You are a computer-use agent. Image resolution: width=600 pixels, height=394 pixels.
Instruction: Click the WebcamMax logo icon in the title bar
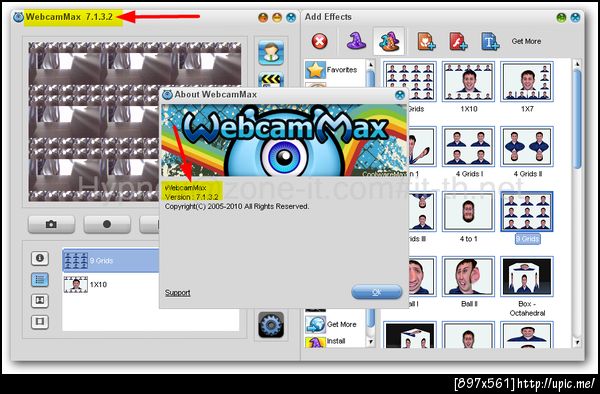pyautogui.click(x=18, y=17)
